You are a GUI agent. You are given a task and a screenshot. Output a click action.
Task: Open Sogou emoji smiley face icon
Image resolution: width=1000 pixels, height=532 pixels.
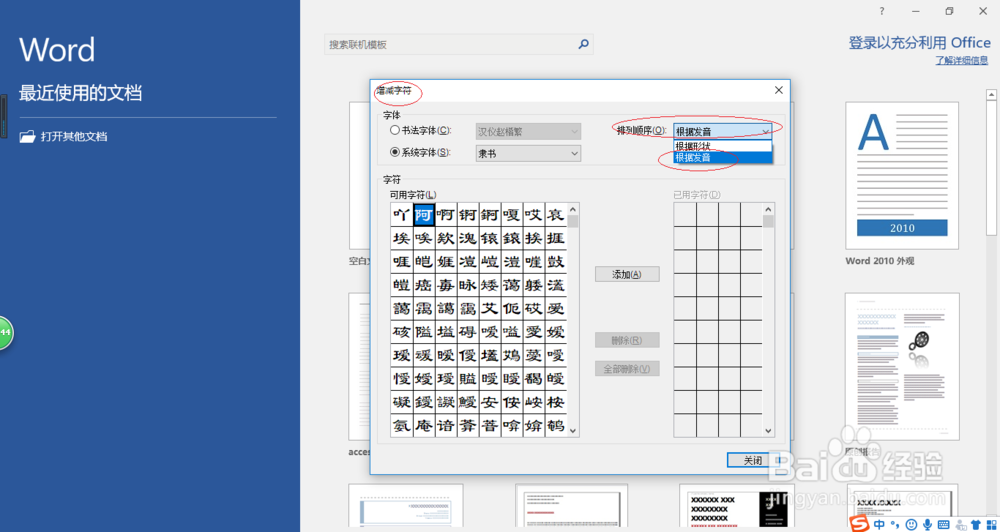coord(911,524)
